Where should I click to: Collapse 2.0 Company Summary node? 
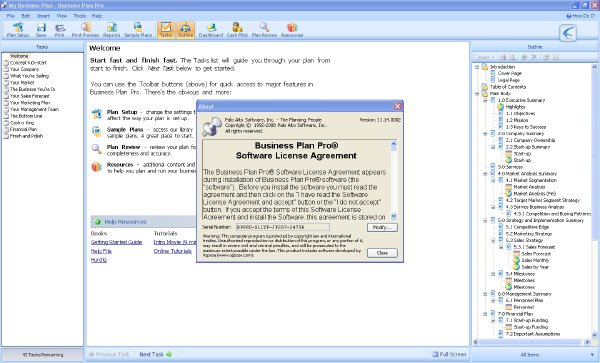click(x=485, y=134)
